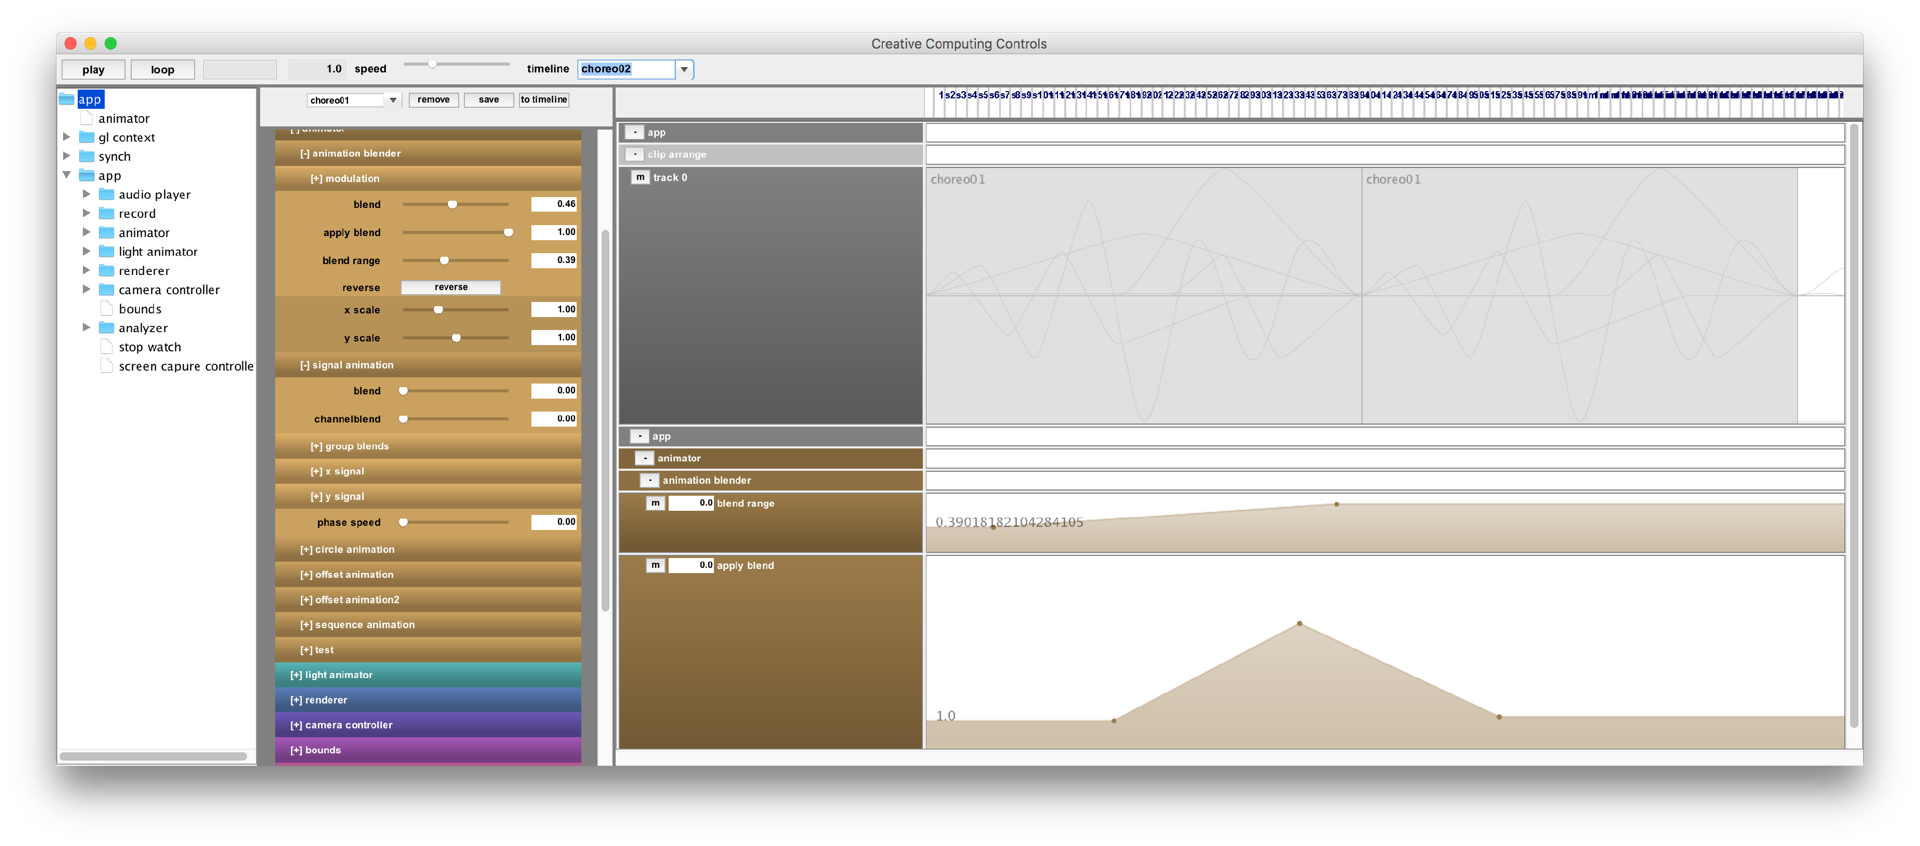The width and height of the screenshot is (1920, 846).
Task: Toggle the m button for apply blend
Action: (x=655, y=566)
